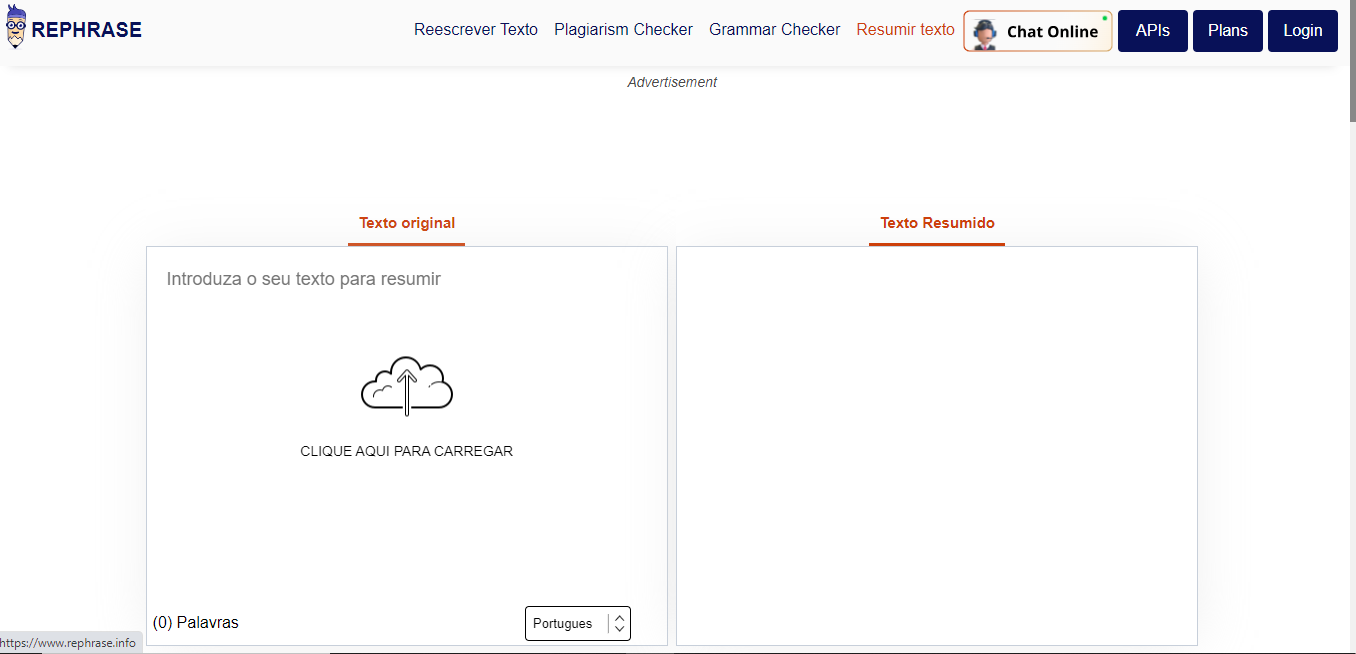This screenshot has width=1356, height=654.
Task: Go to Reescrever Texto page
Action: [x=476, y=30]
